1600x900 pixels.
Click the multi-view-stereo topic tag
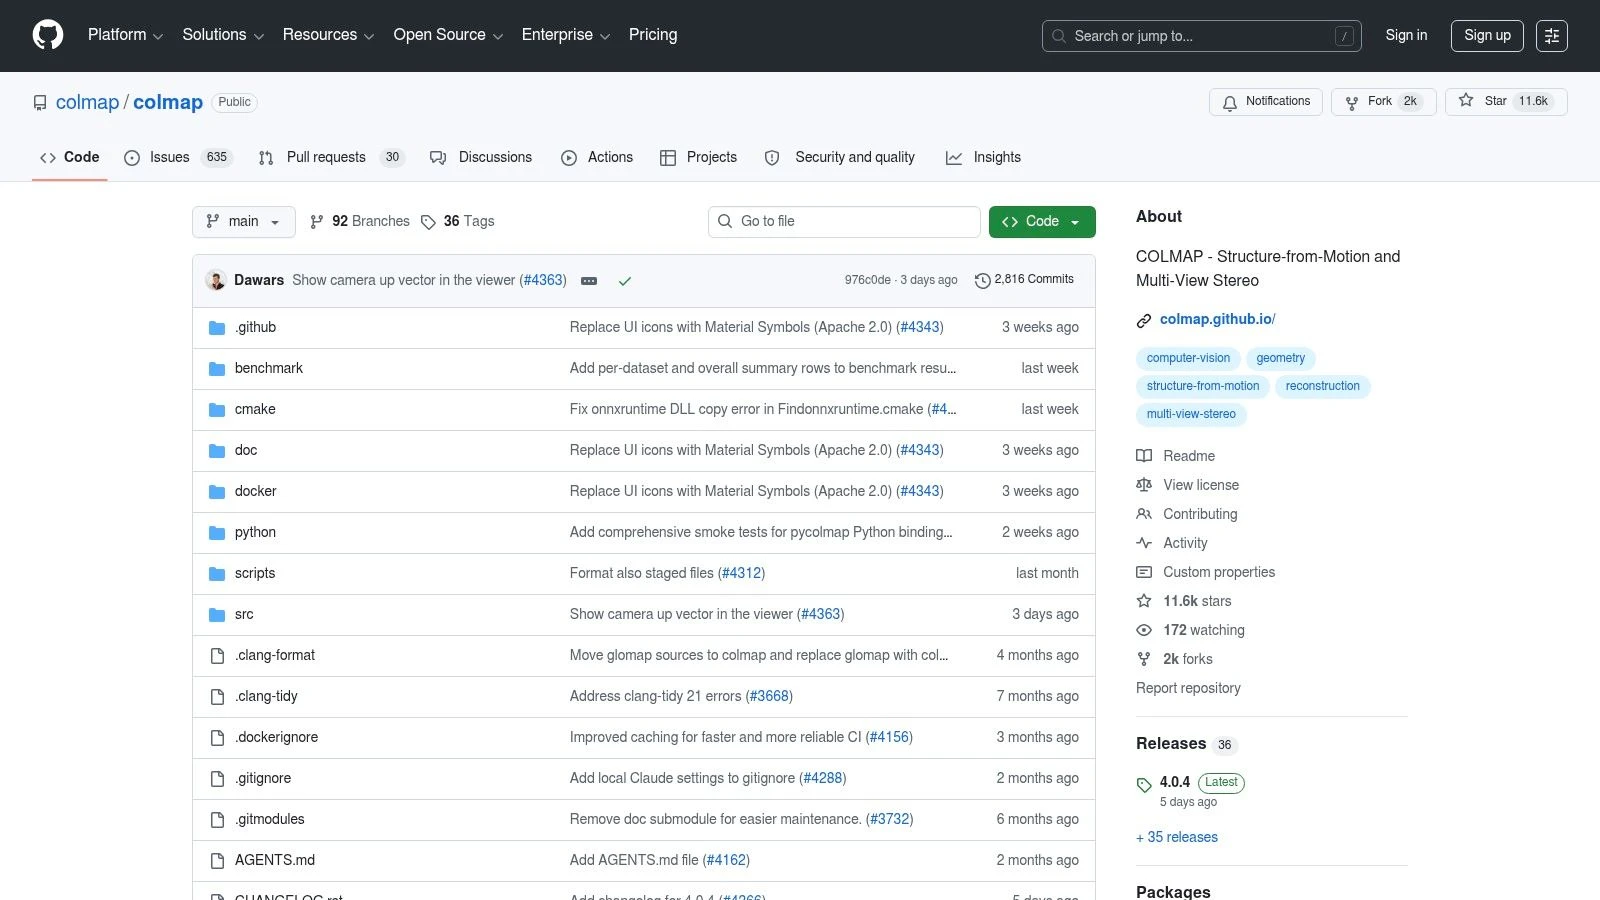(x=1191, y=414)
